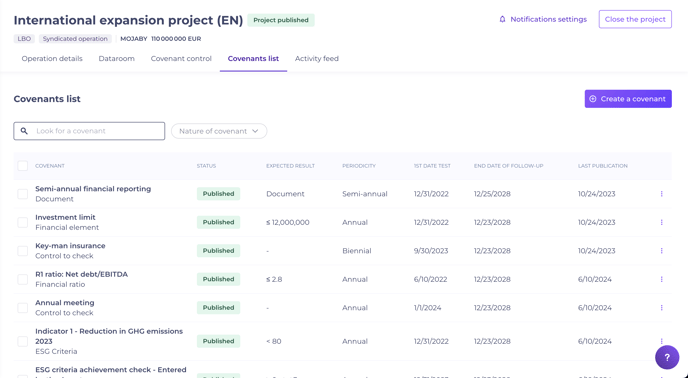View the Activity feed tab

click(316, 58)
